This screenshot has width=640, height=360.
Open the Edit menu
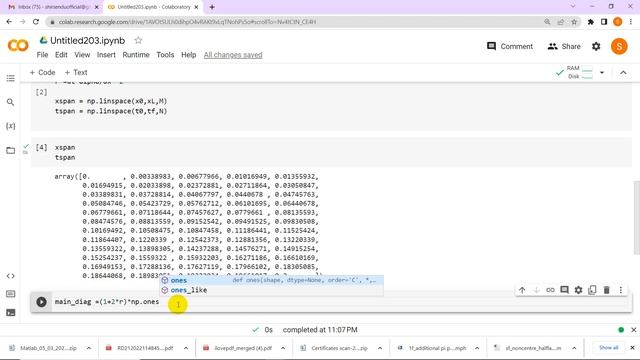coord(61,55)
